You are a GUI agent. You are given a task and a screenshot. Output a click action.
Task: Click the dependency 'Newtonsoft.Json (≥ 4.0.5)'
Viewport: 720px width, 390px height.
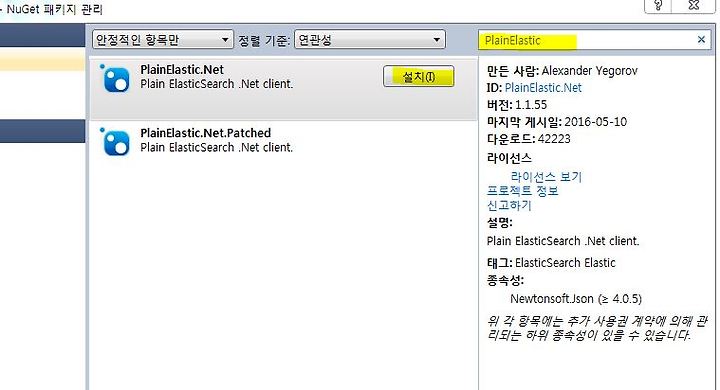pyautogui.click(x=576, y=299)
